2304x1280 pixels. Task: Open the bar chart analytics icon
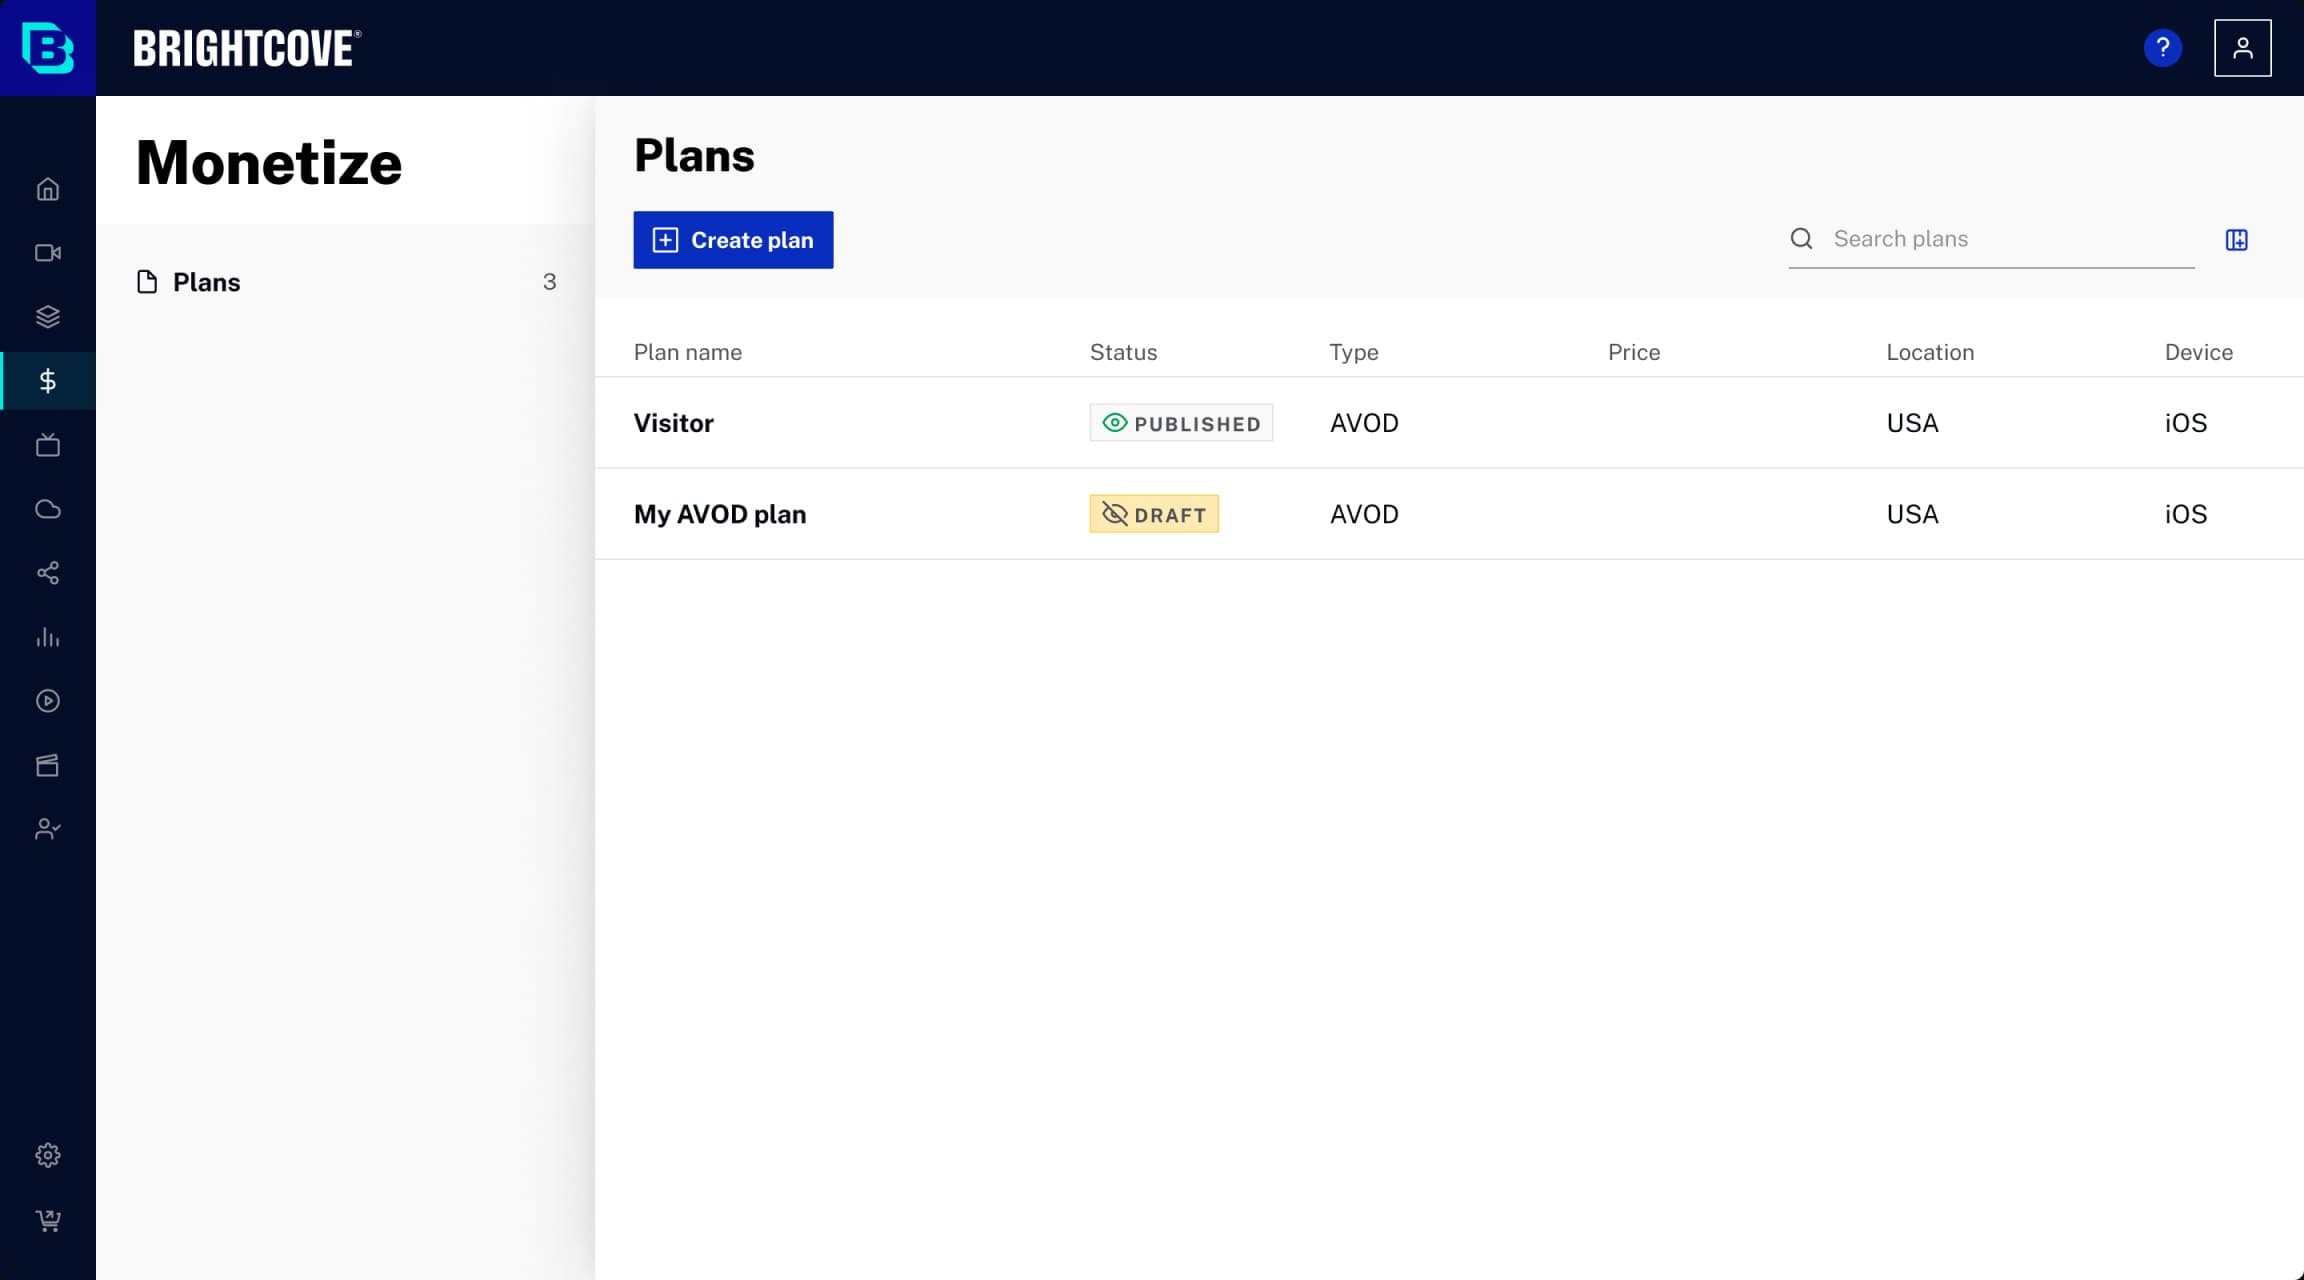[48, 637]
